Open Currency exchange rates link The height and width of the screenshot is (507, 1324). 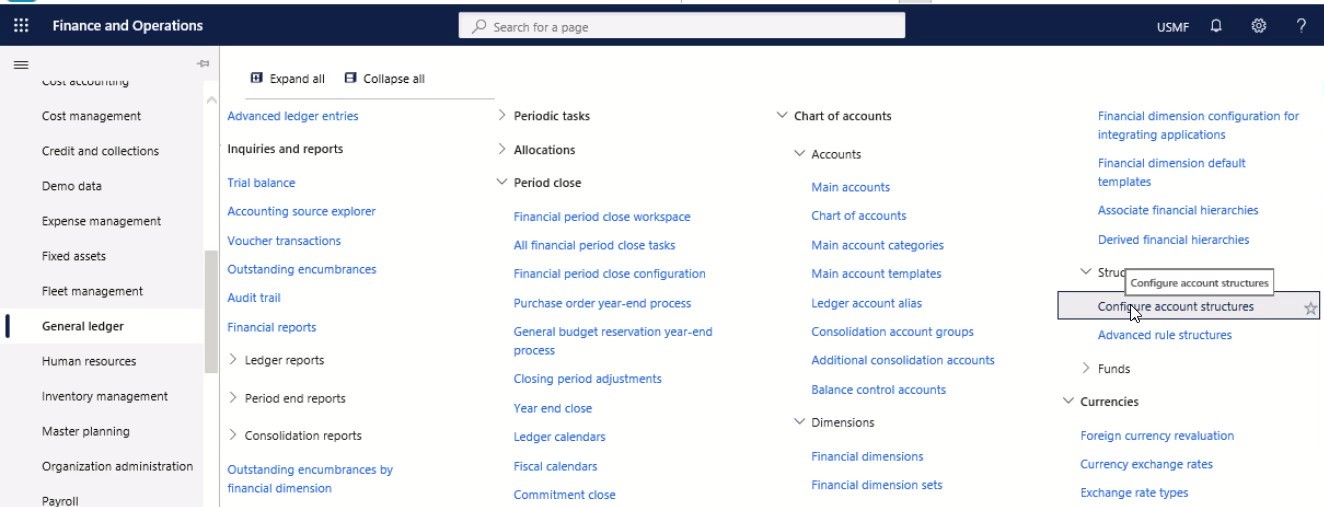(1146, 464)
